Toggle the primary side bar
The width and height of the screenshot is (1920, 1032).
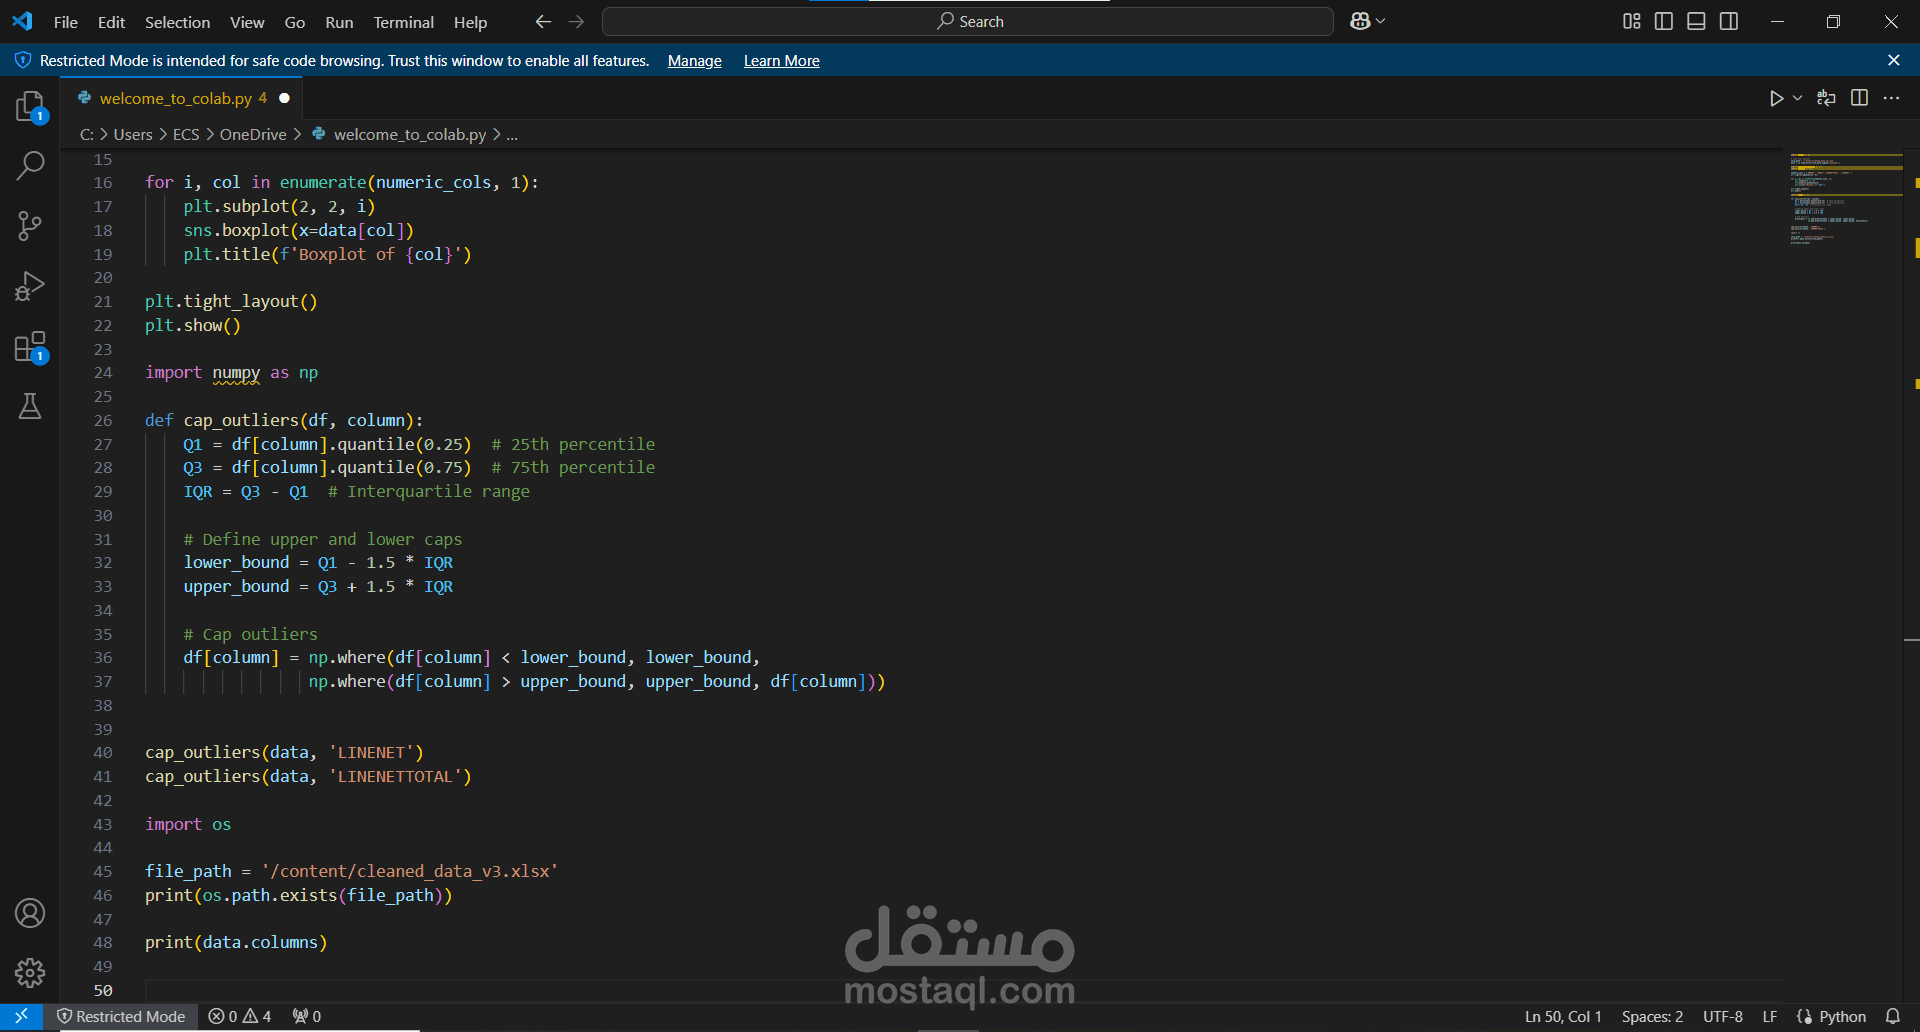[1664, 21]
